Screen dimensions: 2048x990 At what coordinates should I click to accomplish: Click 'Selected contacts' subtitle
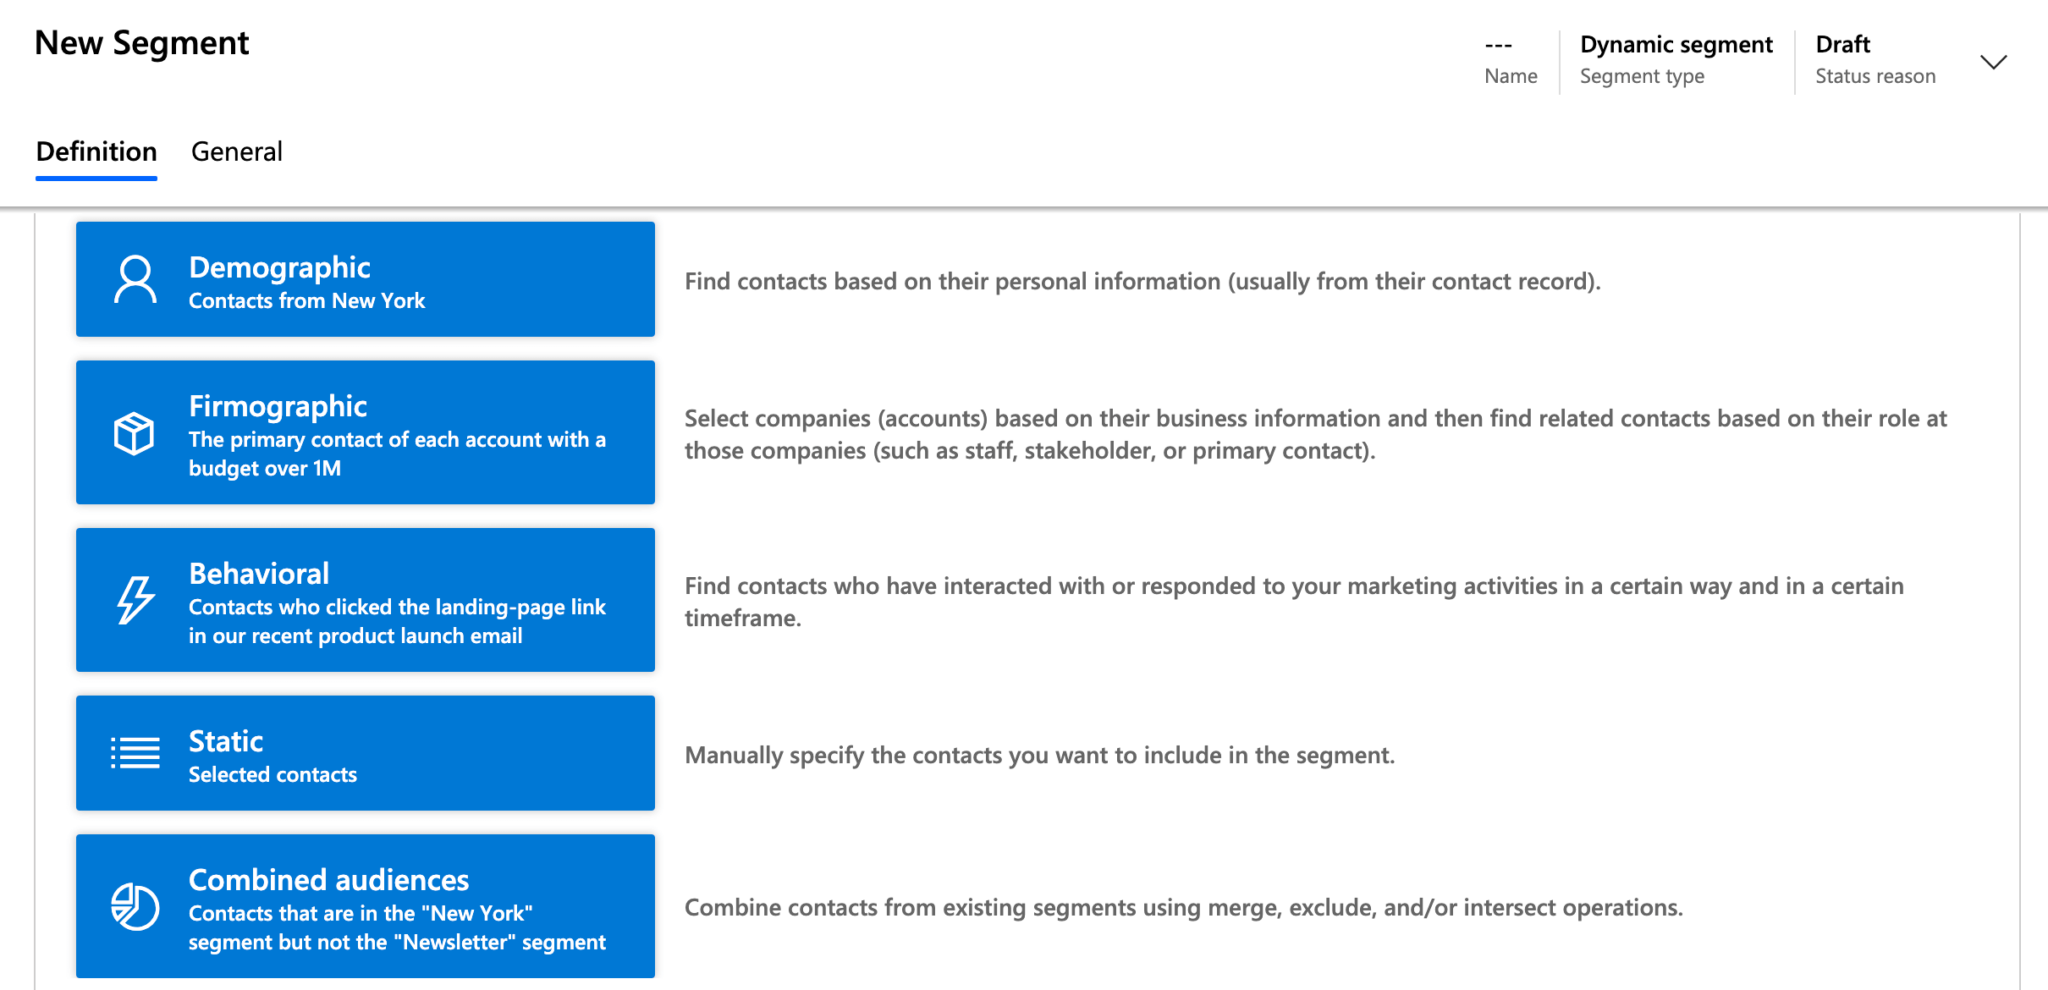click(x=273, y=775)
